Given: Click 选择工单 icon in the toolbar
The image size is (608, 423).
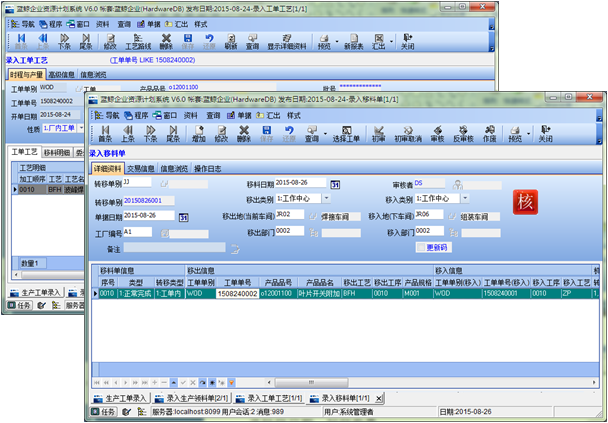Looking at the screenshot, I should pyautogui.click(x=346, y=134).
